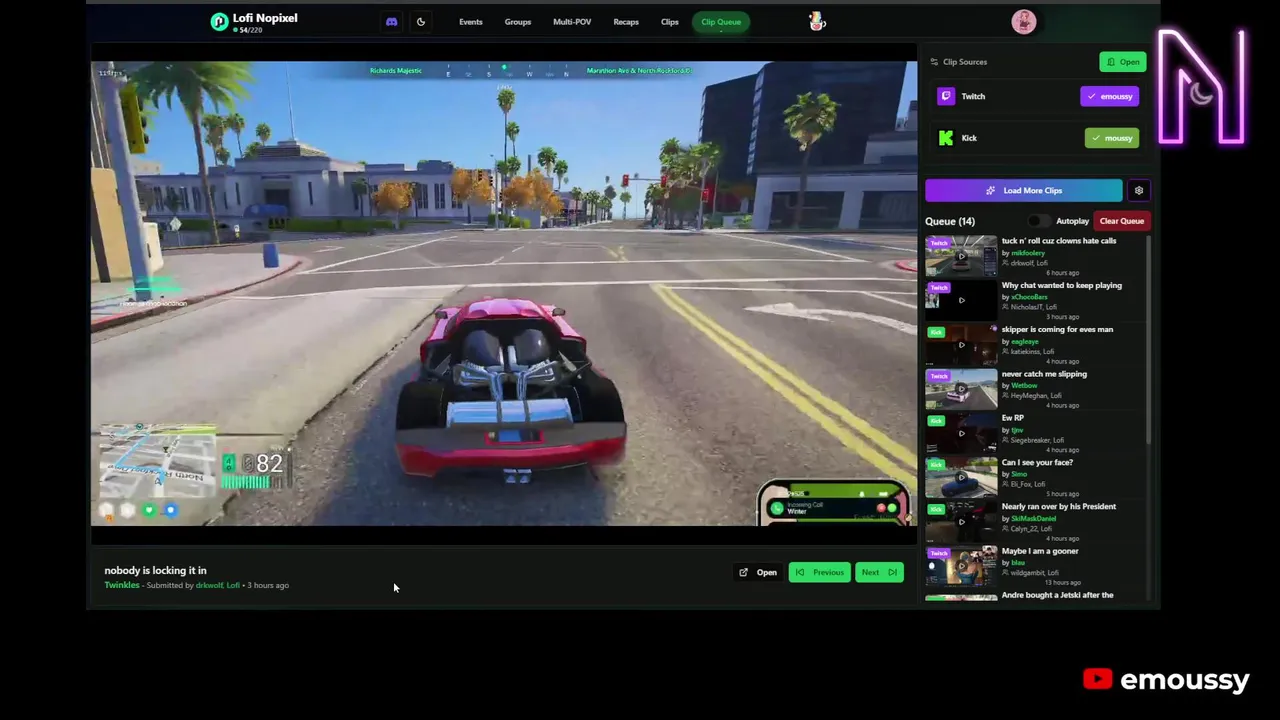Open the Discord icon link in header

click(391, 22)
